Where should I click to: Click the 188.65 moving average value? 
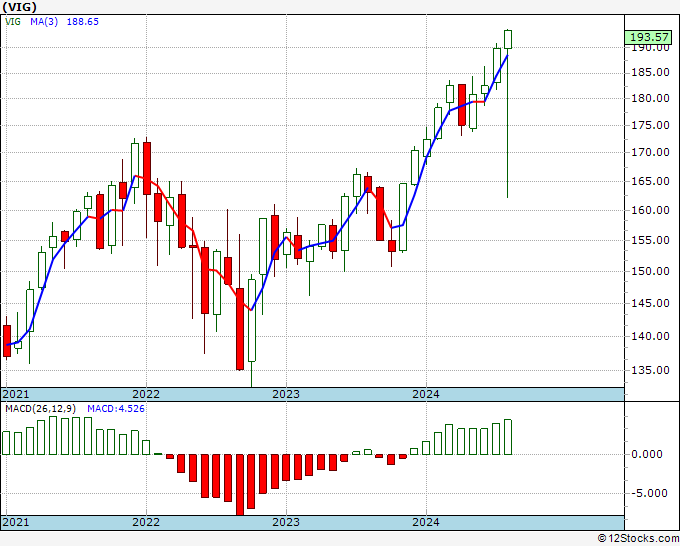(x=82, y=21)
